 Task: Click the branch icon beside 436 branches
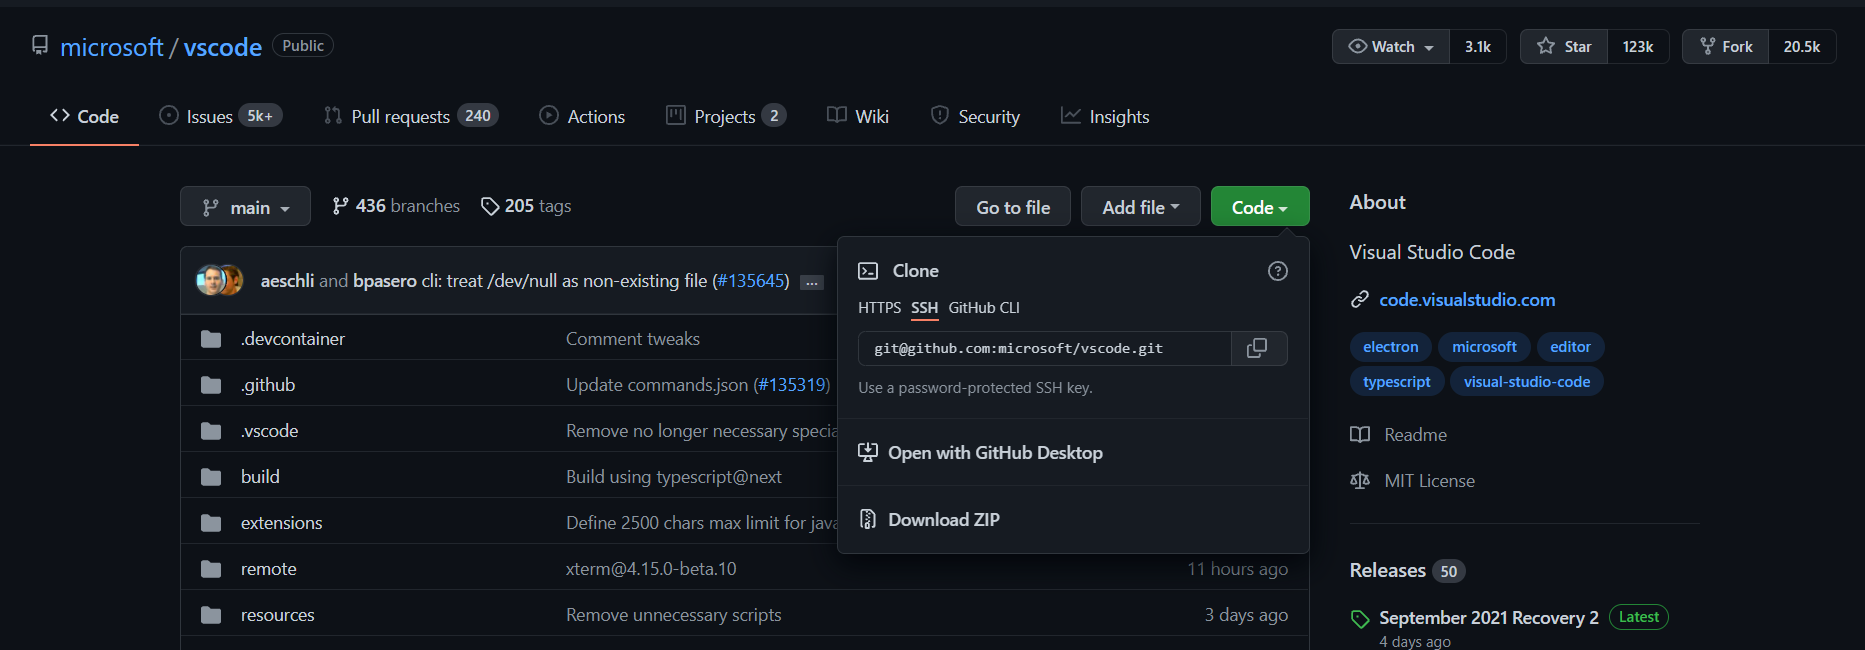(341, 206)
